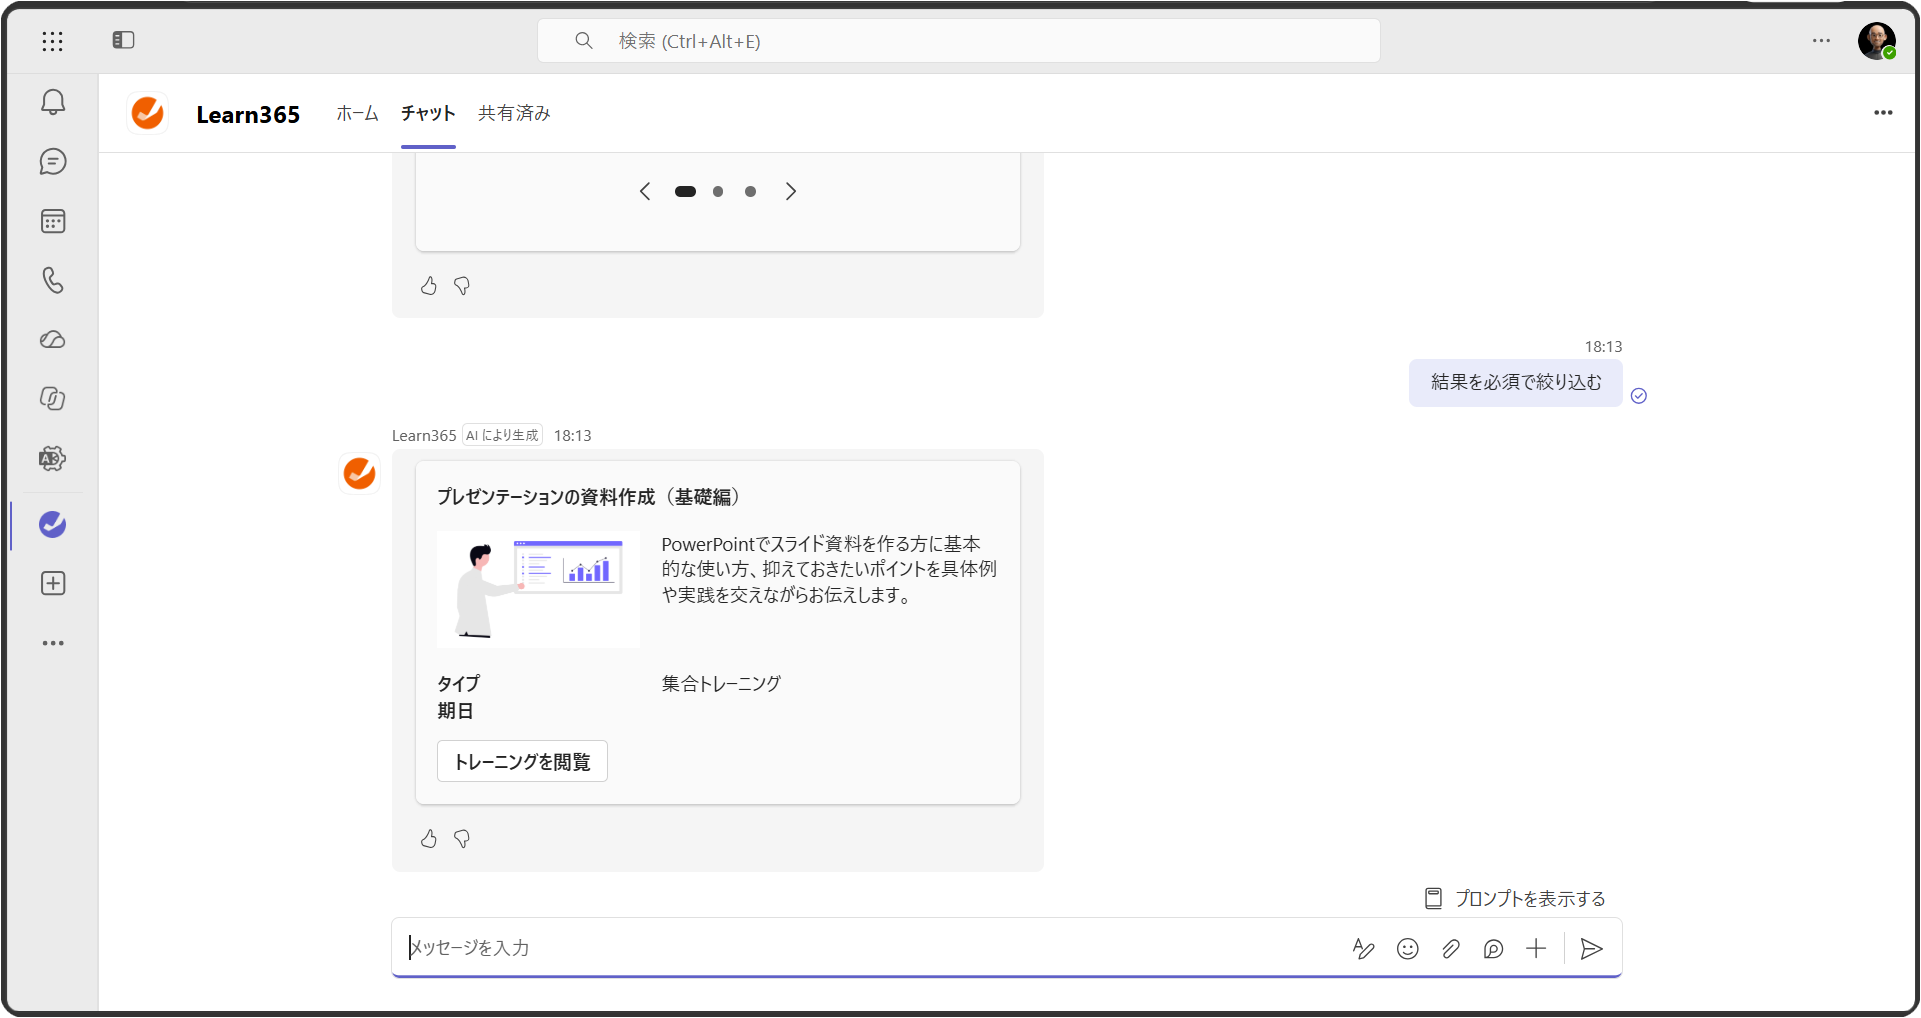This screenshot has width=1921, height=1018.
Task: Open the Calls phone icon
Action: pyautogui.click(x=53, y=280)
